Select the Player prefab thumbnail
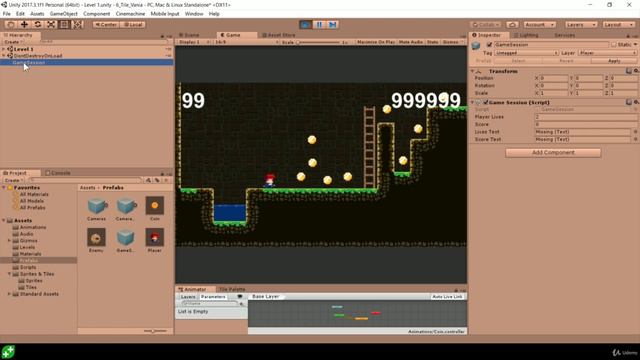Viewport: 640px width, 360px height. tap(155, 238)
